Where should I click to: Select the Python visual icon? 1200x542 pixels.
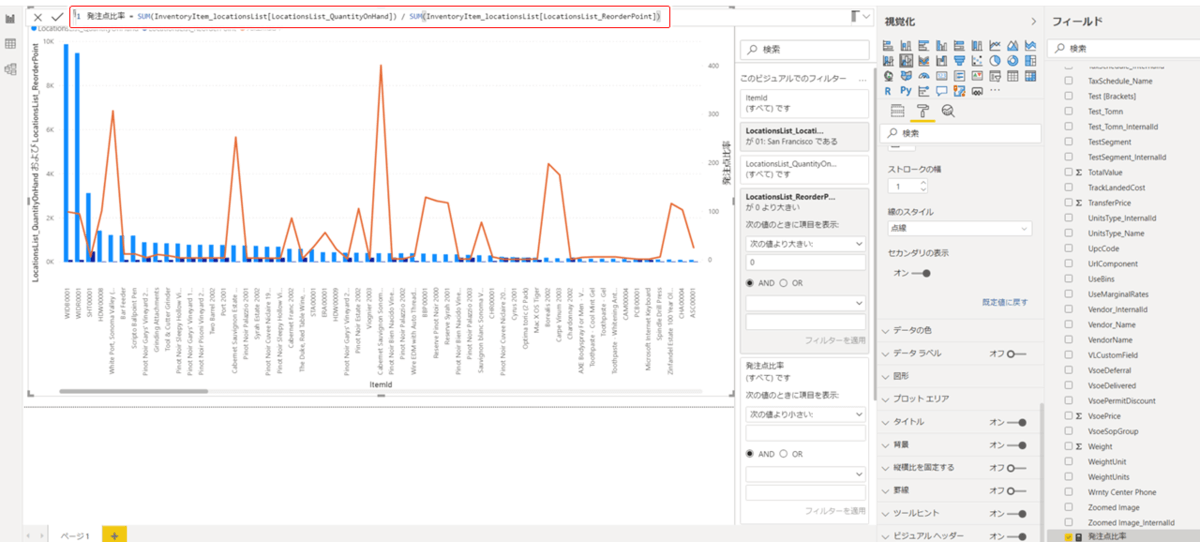click(905, 90)
